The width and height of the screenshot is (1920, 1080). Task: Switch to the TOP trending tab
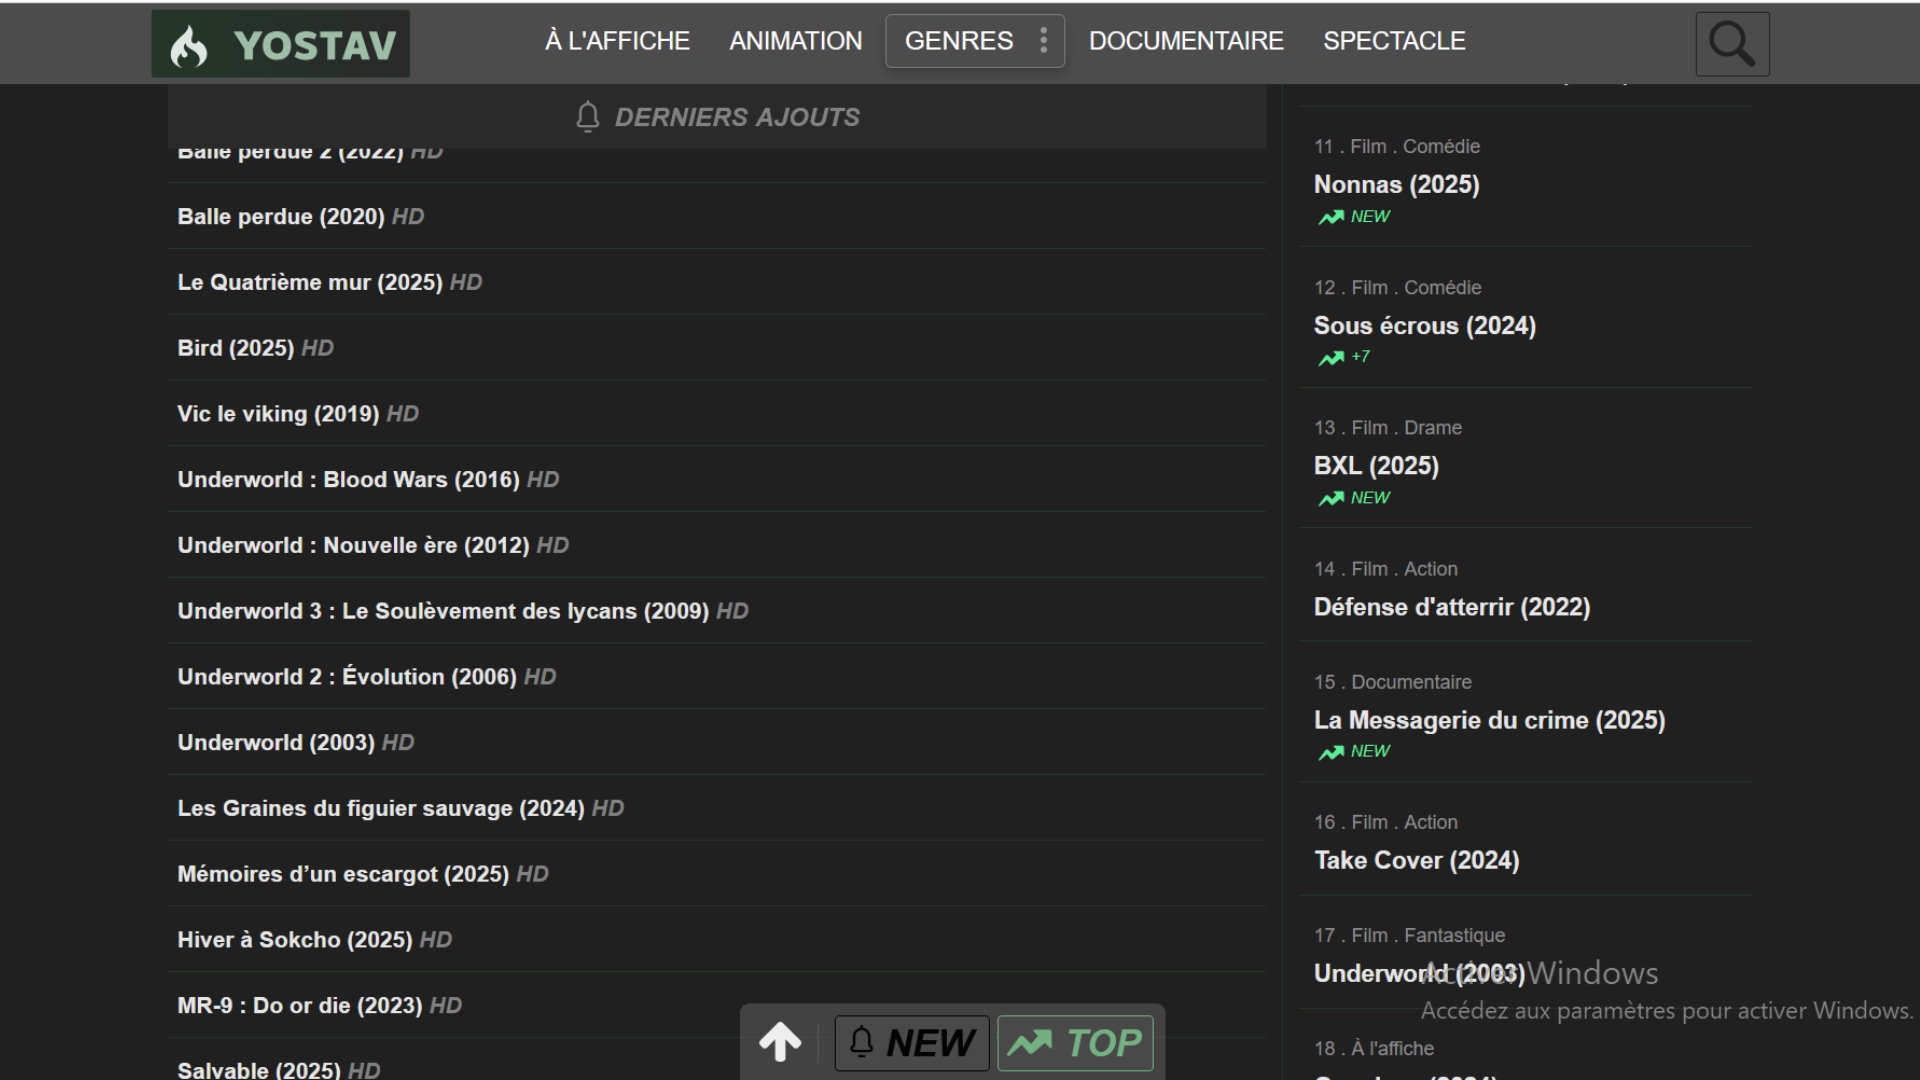point(1075,1043)
